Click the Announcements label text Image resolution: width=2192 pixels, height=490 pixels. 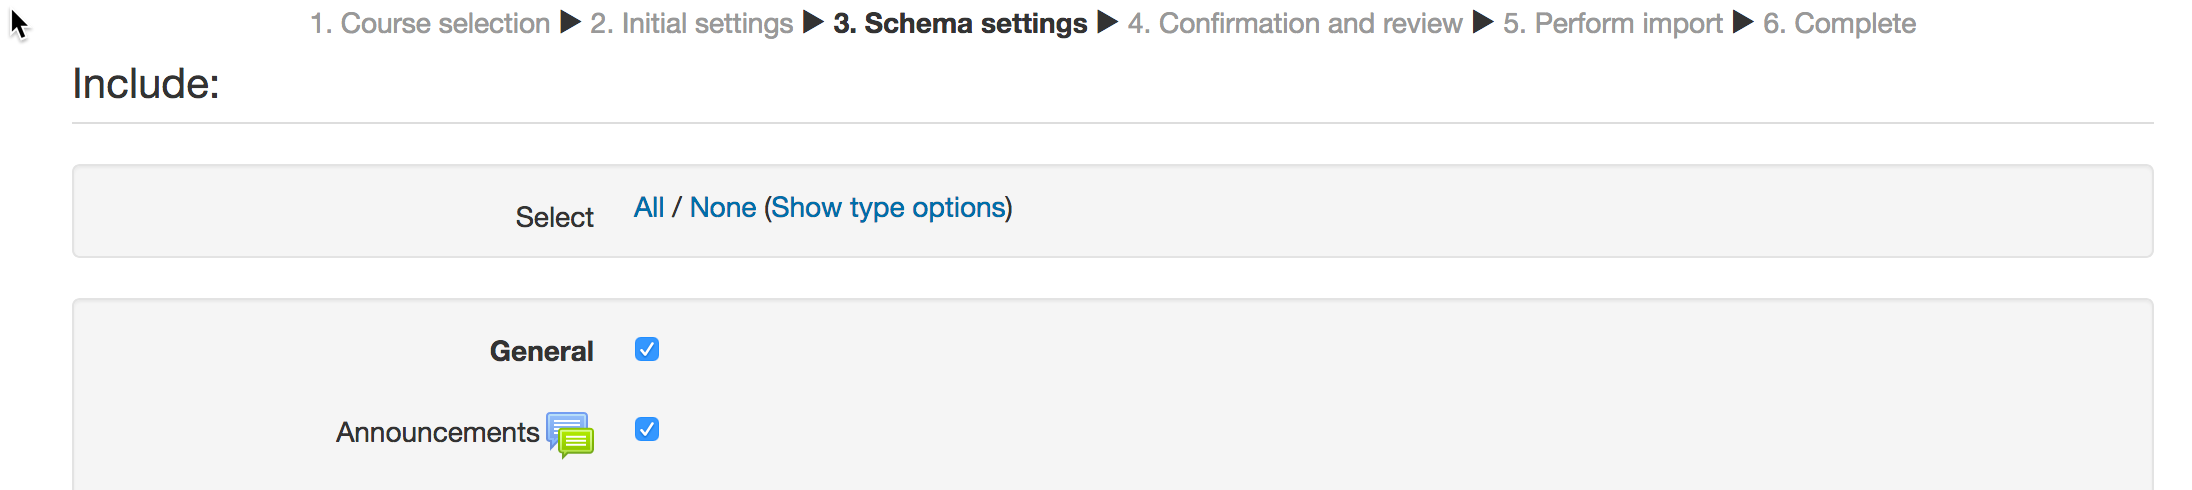click(x=437, y=432)
